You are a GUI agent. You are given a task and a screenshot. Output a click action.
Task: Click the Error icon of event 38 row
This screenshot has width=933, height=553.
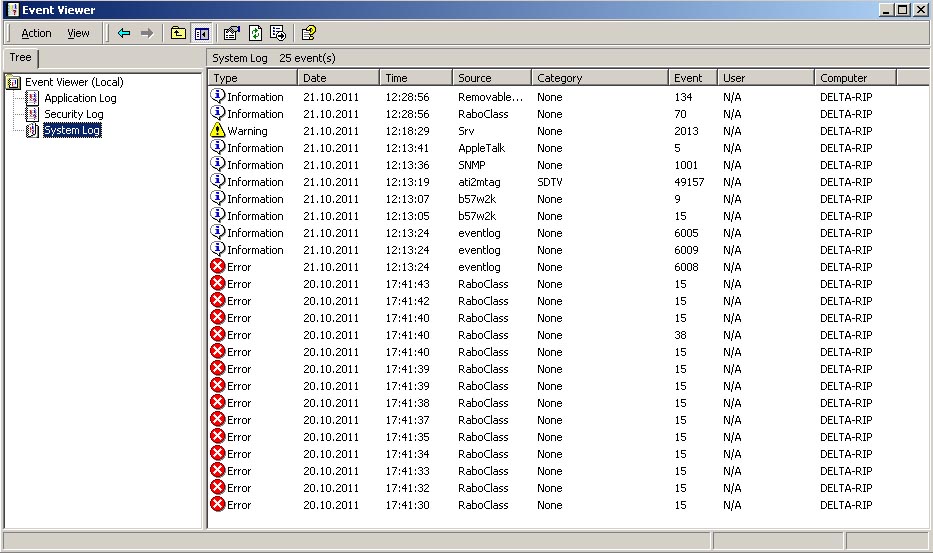[218, 334]
